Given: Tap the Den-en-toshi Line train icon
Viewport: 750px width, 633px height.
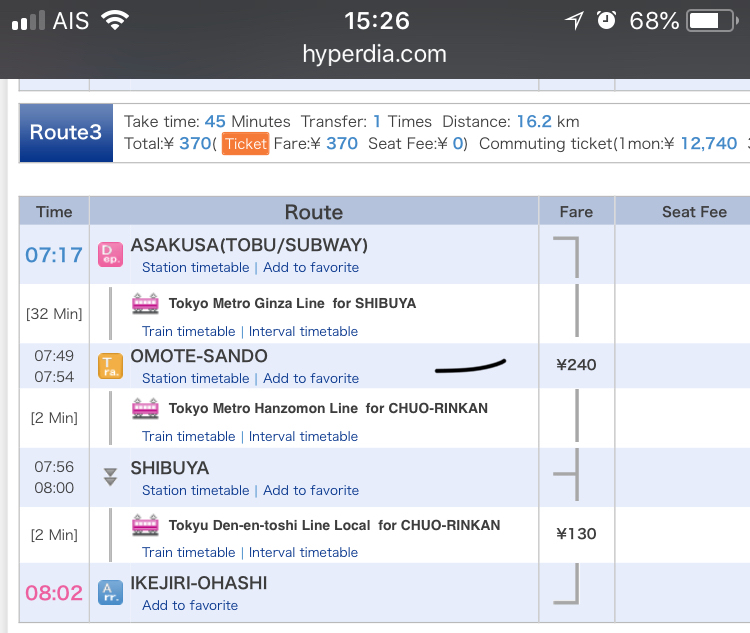Looking at the screenshot, I should click(145, 525).
